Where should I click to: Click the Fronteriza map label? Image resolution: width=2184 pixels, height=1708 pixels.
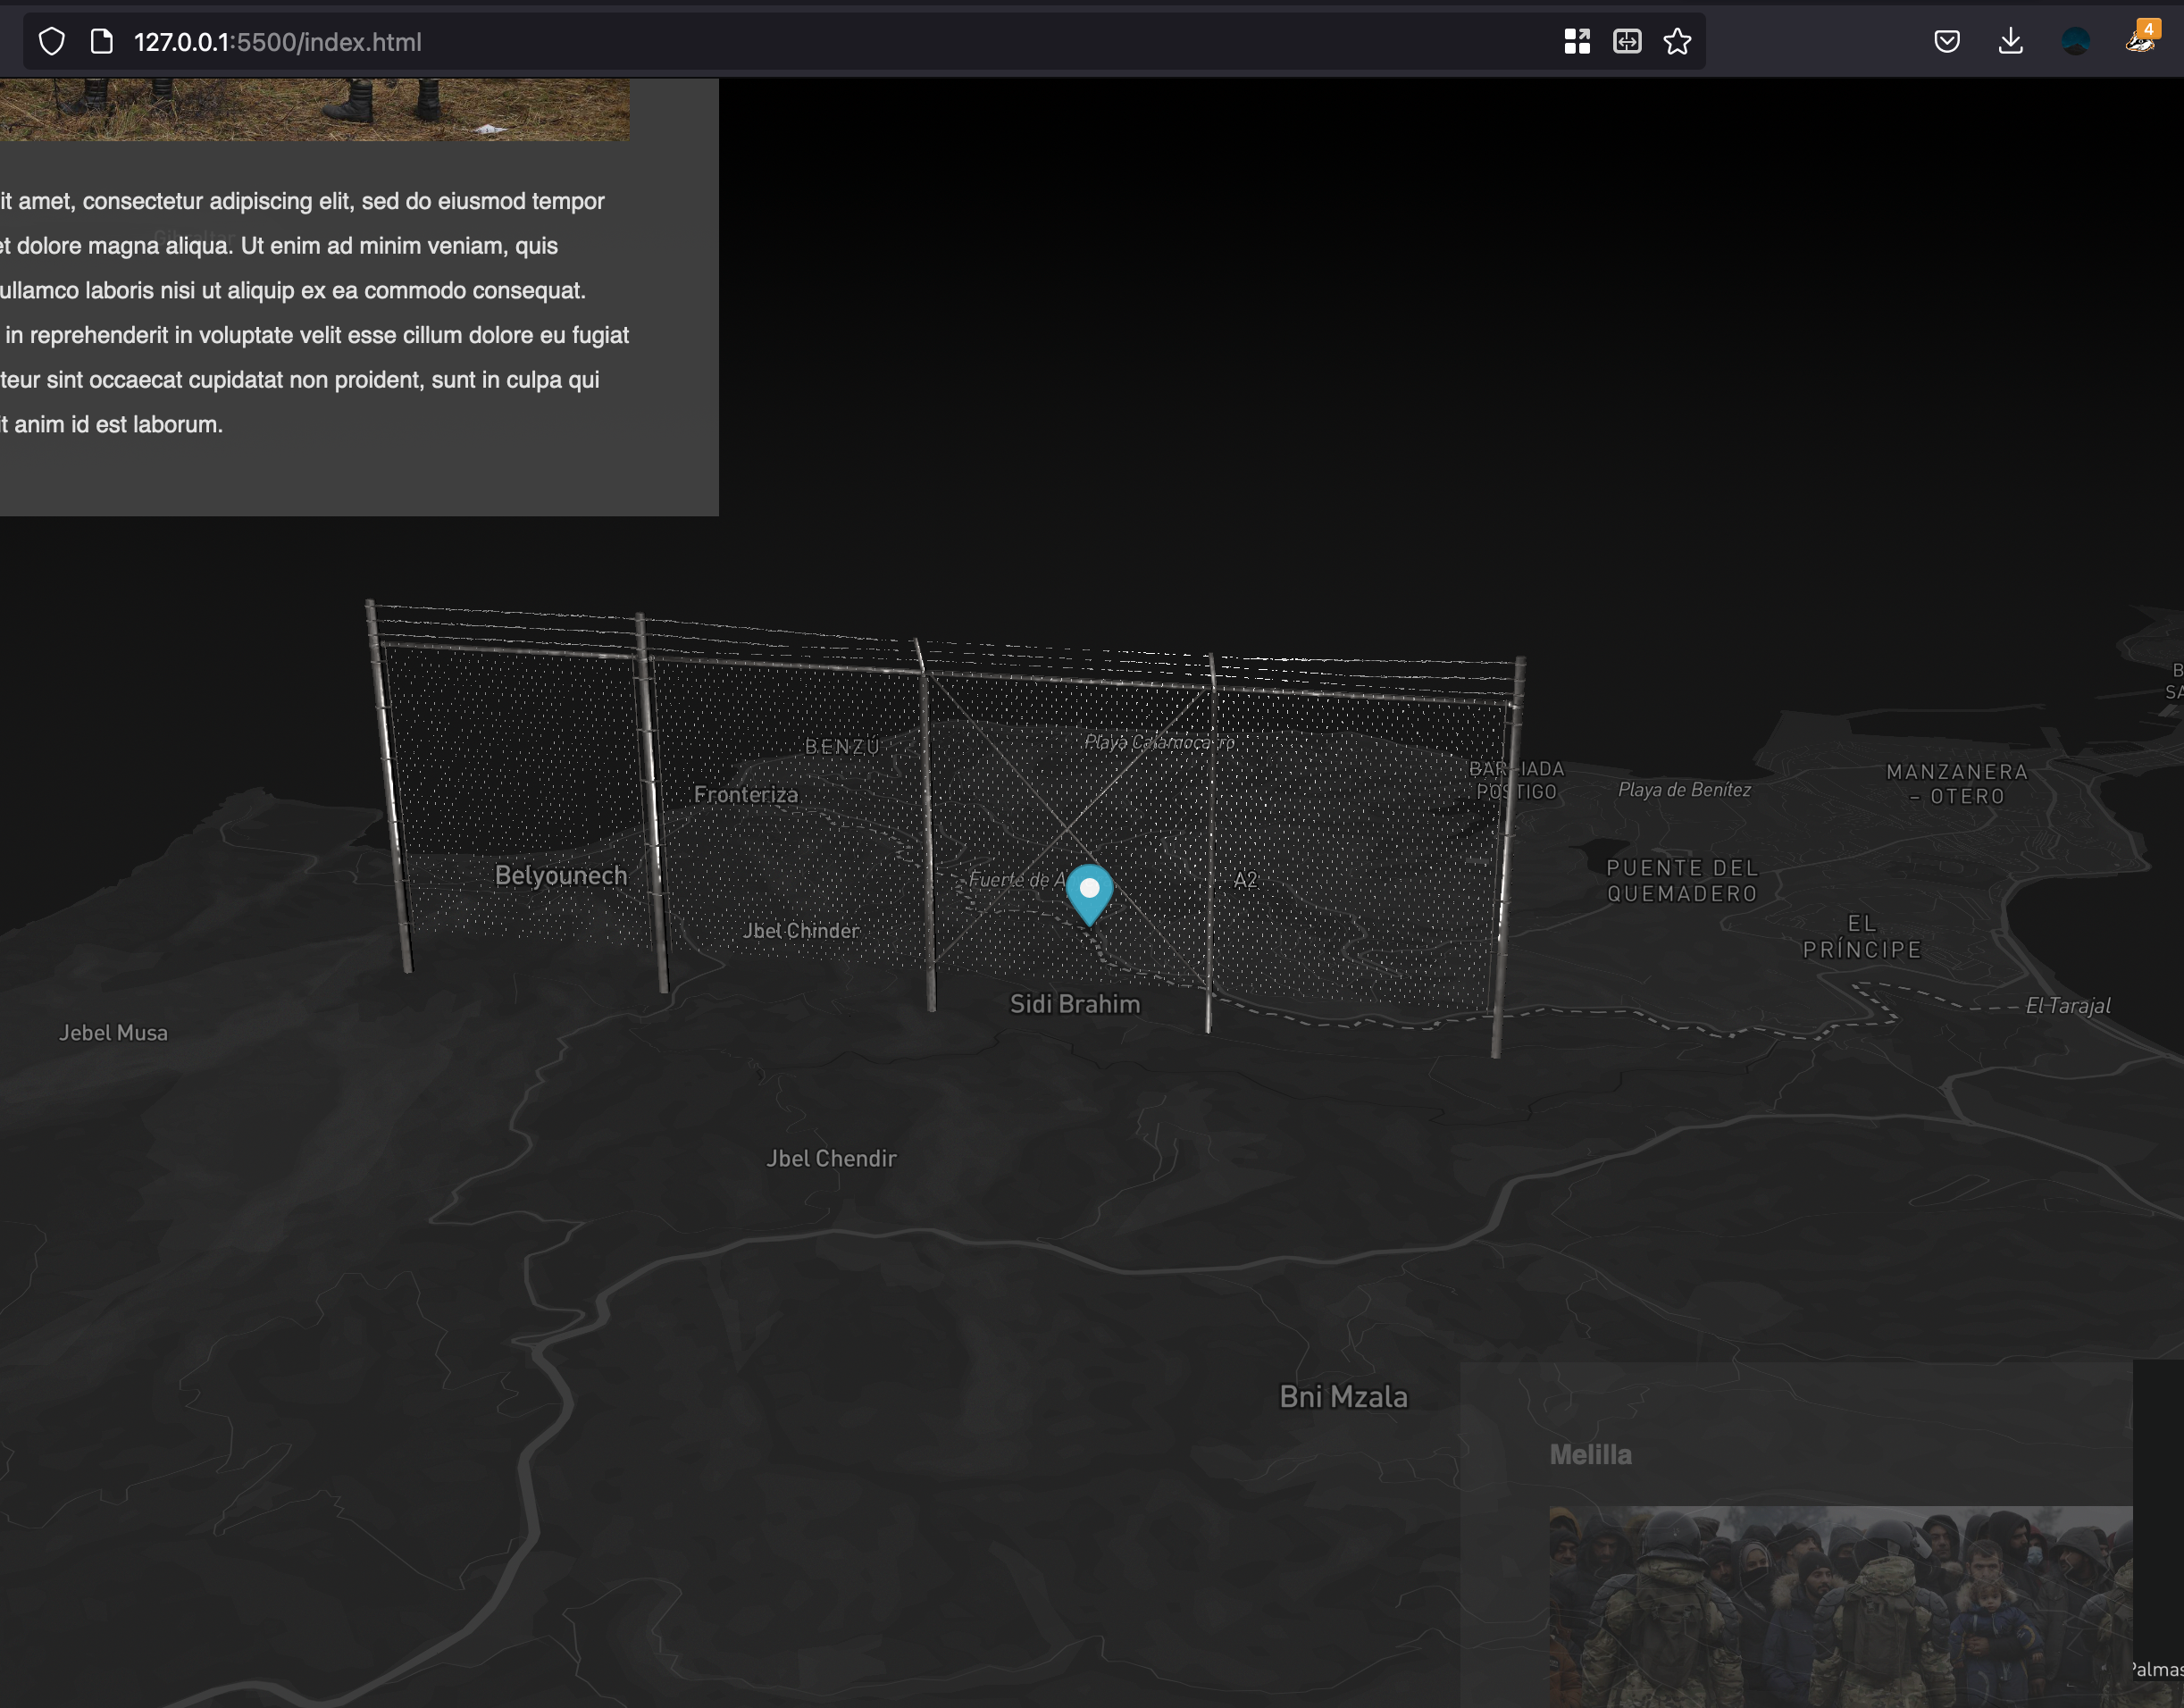point(746,795)
